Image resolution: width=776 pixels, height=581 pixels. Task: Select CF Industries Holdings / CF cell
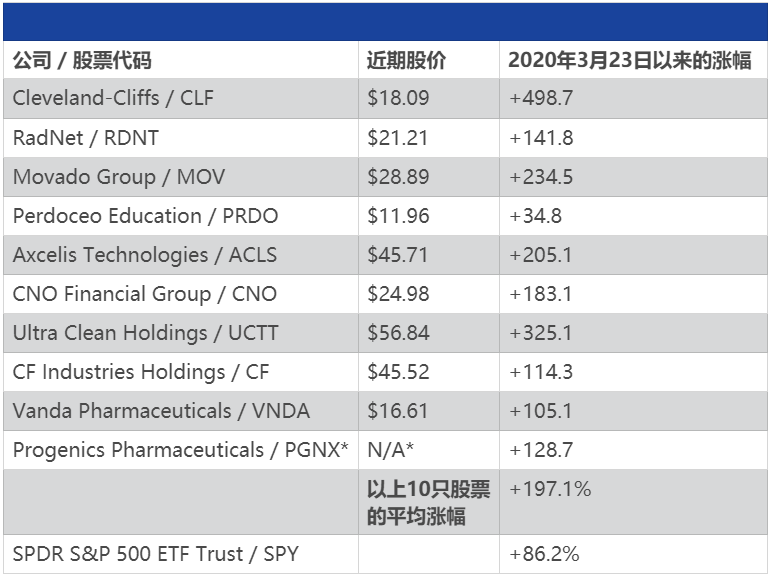[x=141, y=372]
